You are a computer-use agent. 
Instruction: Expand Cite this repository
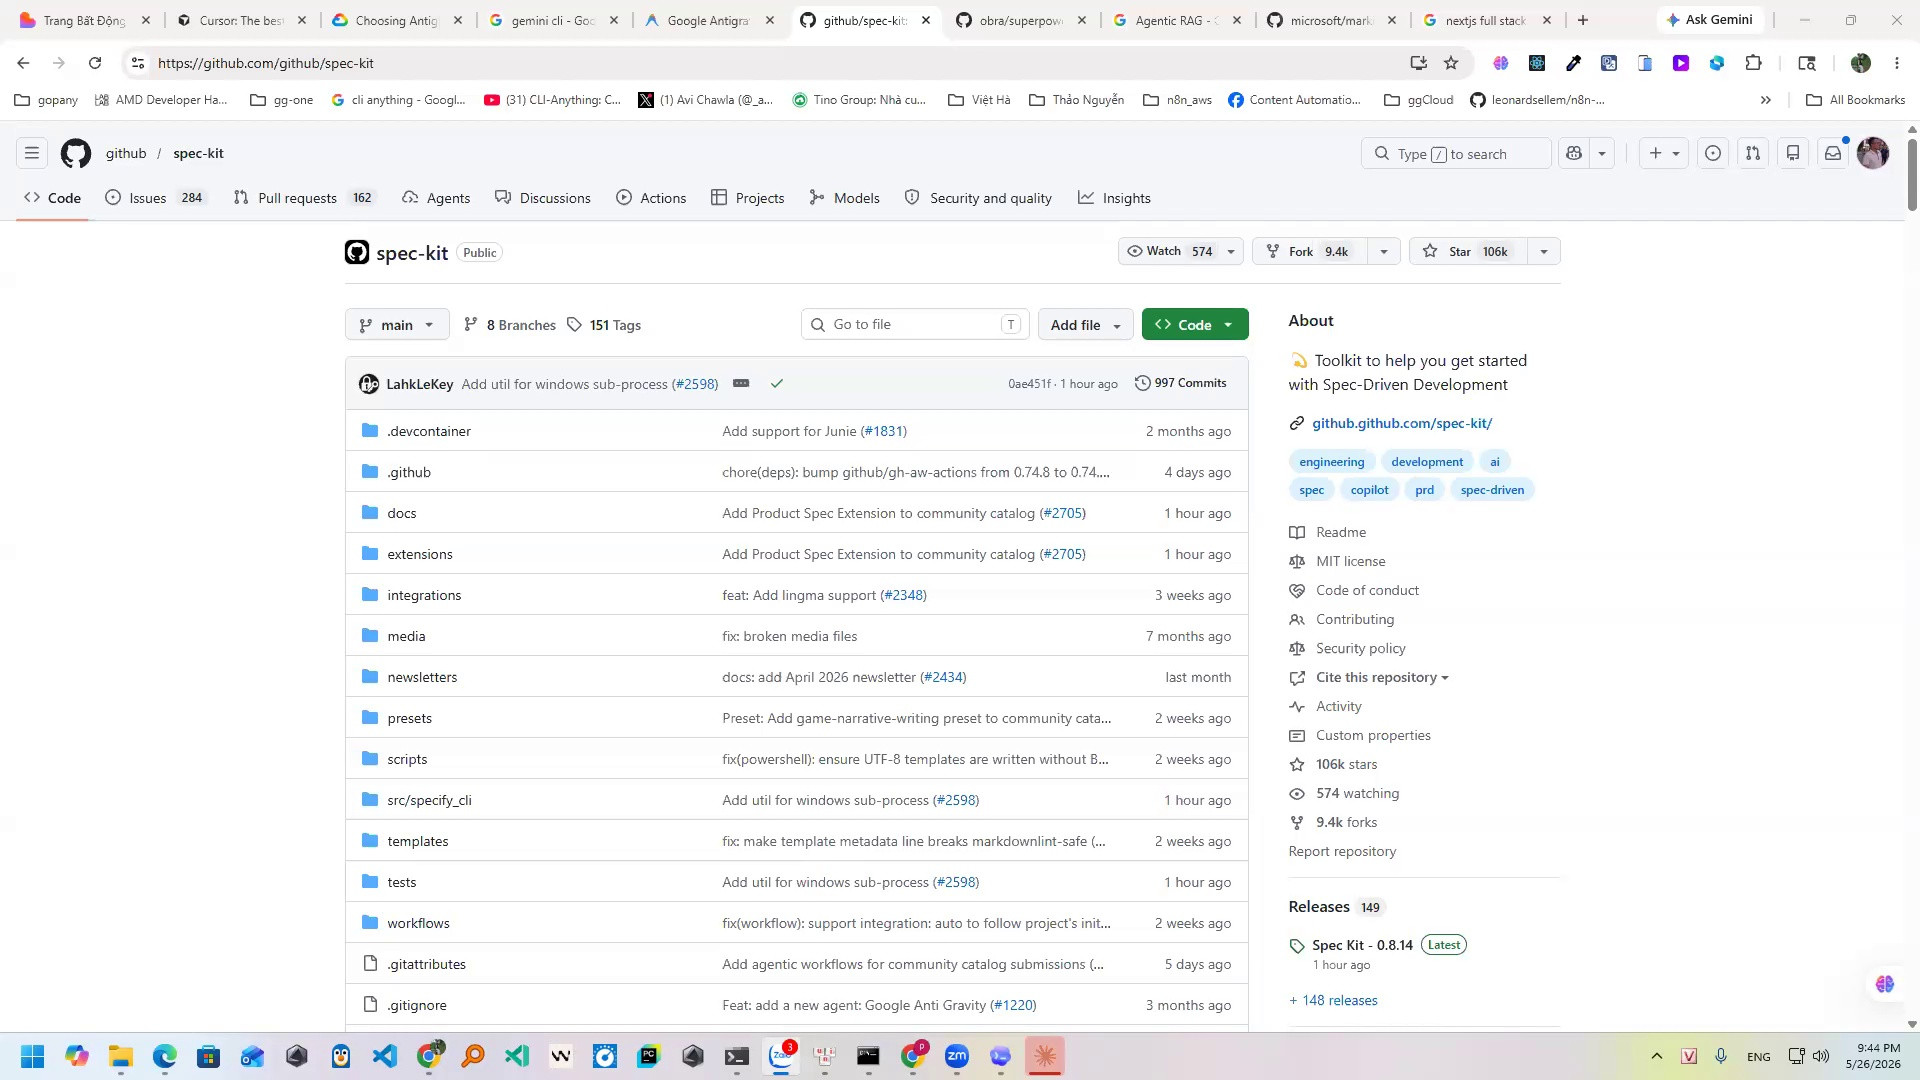1382,678
